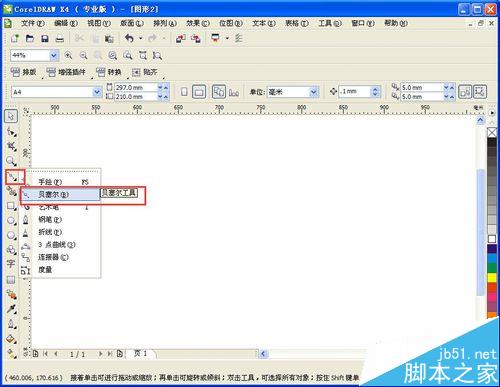Choose 贝塞尔(B) from the curve flyout
The height and width of the screenshot is (387, 500).
click(60, 195)
